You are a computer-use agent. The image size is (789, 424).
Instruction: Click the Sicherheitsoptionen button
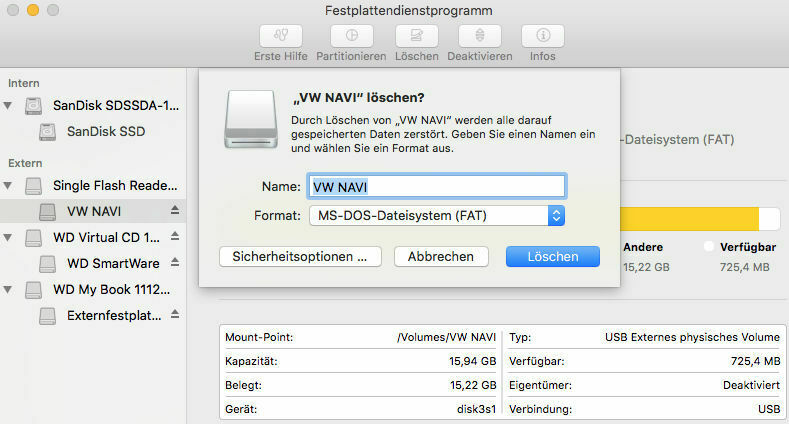[x=300, y=257]
